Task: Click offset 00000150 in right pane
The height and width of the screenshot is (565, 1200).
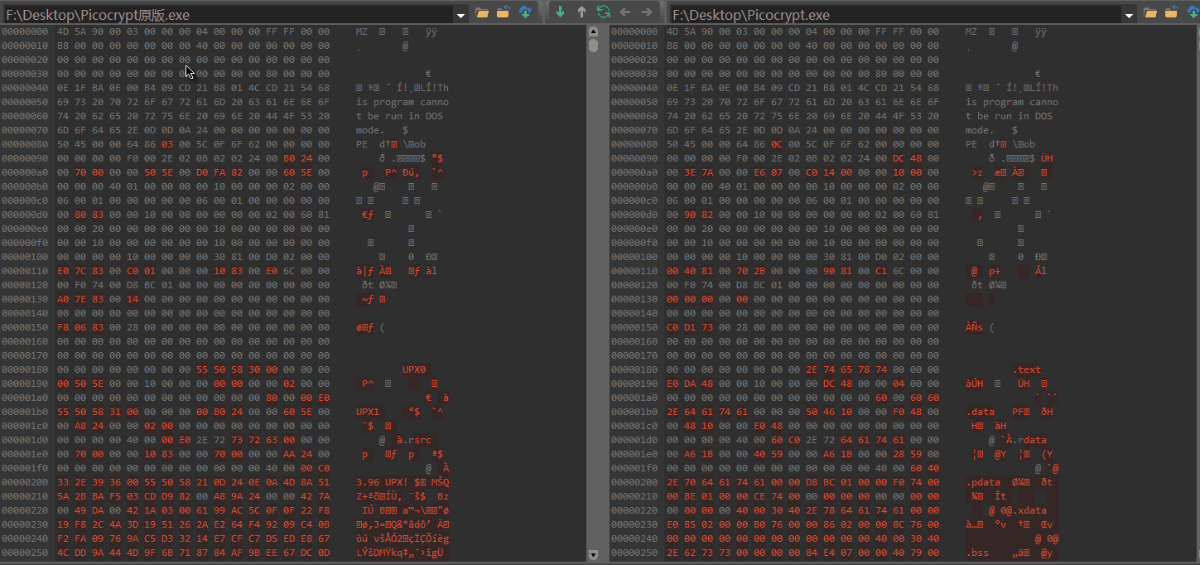Action: (x=635, y=327)
